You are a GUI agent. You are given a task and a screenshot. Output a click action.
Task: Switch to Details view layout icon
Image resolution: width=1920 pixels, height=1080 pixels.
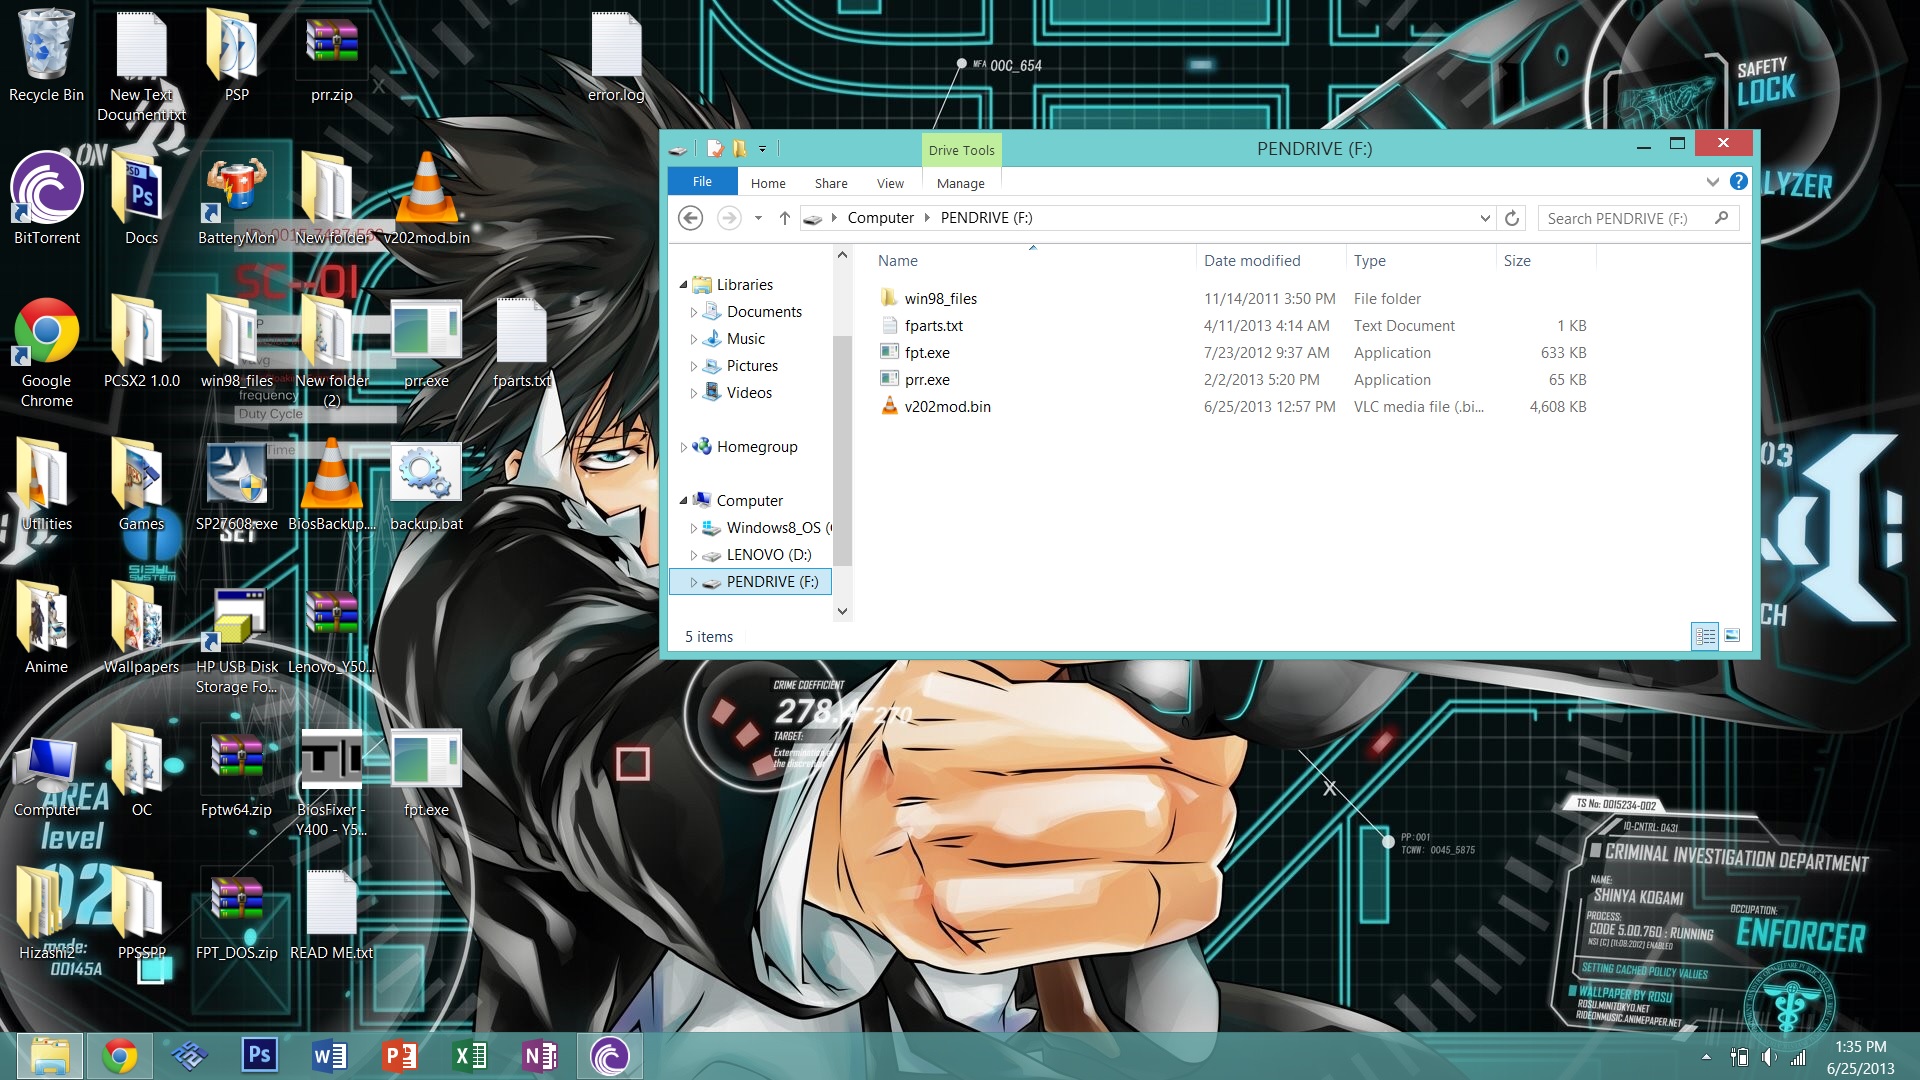tap(1705, 635)
